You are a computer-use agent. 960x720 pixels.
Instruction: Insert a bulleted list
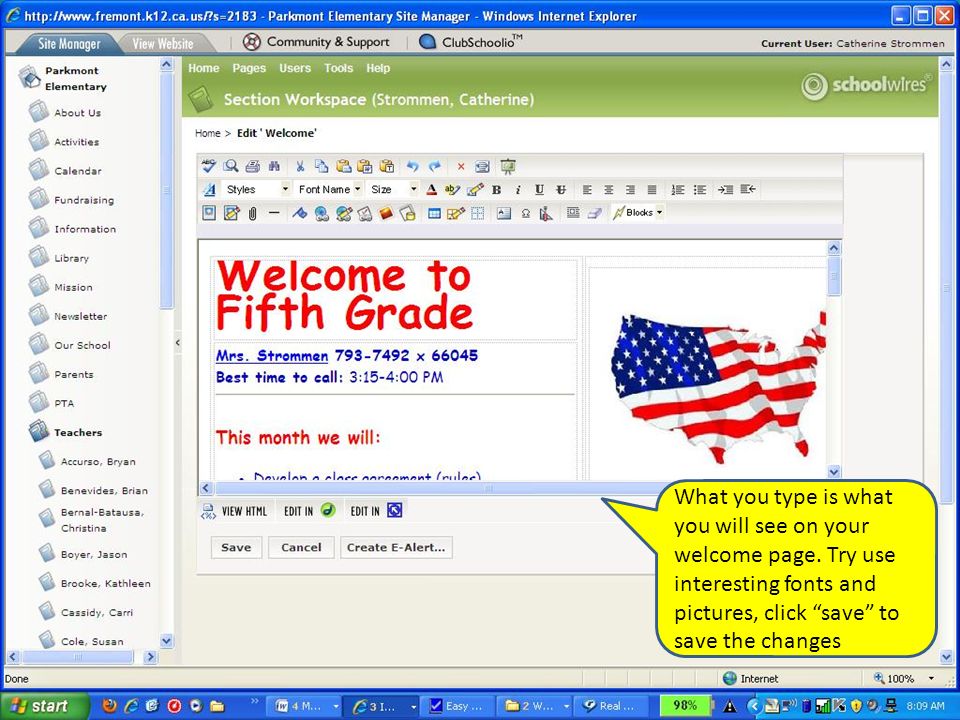tap(700, 190)
